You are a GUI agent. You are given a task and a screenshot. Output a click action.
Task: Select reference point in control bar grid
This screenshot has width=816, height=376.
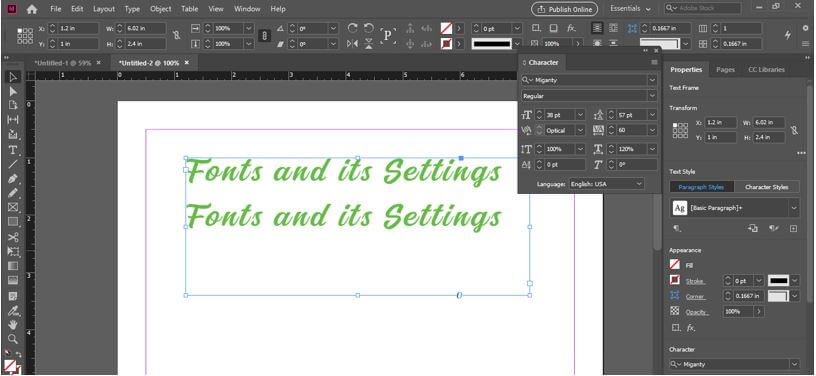[25, 36]
